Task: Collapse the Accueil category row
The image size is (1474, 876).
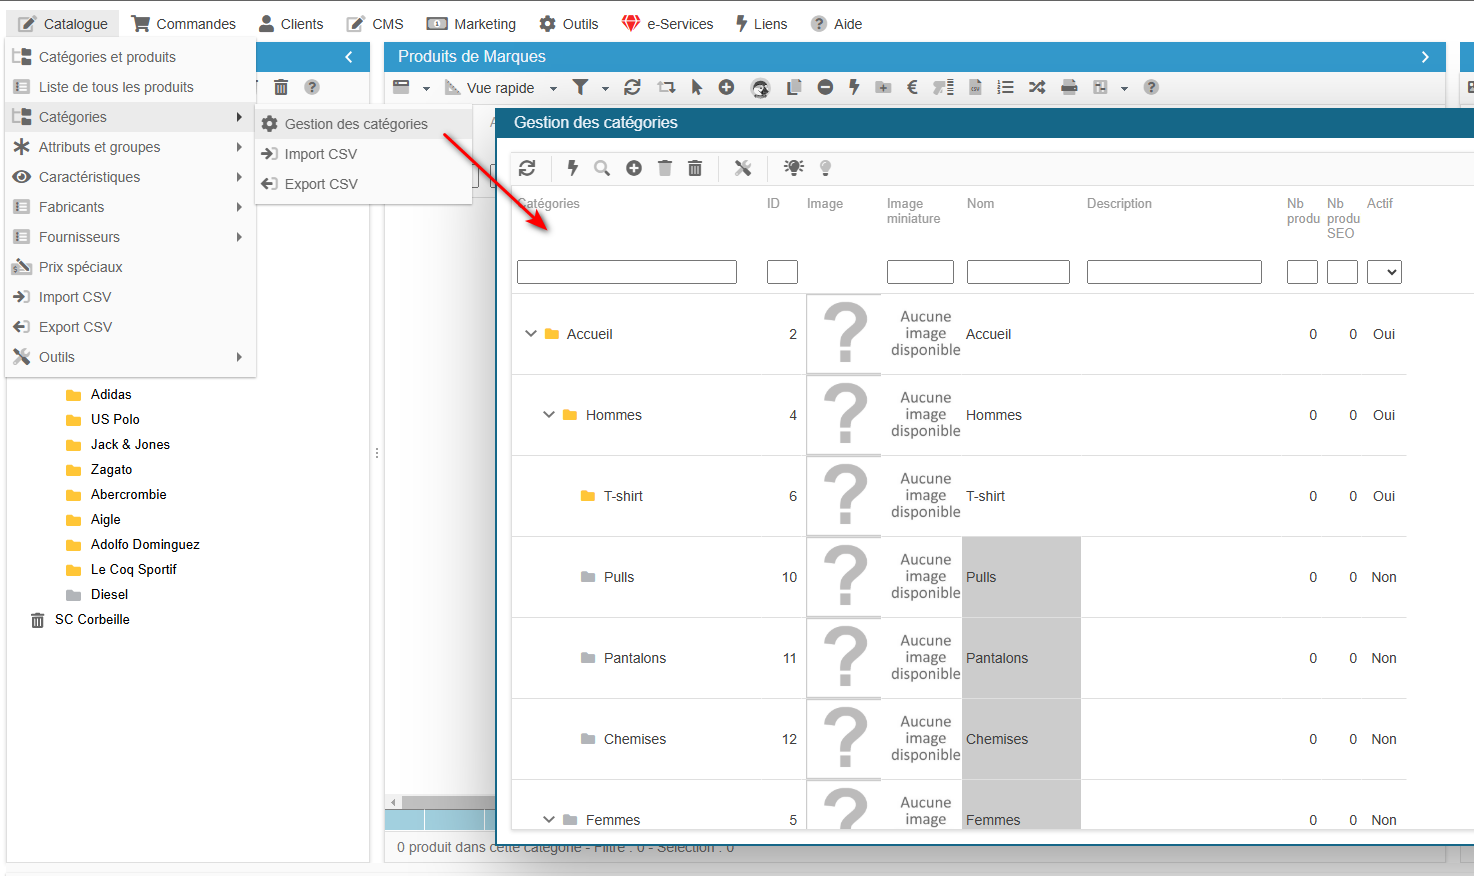Action: pyautogui.click(x=531, y=334)
